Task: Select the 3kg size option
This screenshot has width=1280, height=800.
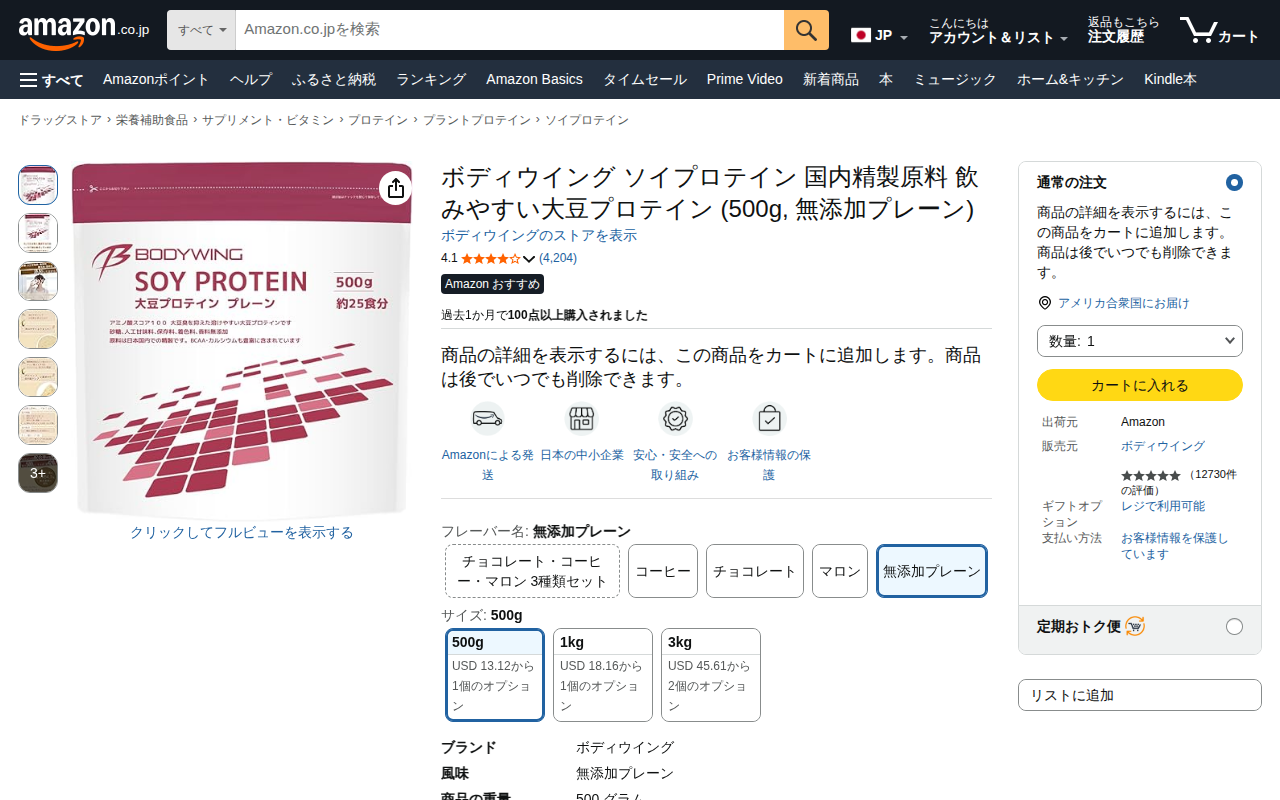Action: (711, 675)
